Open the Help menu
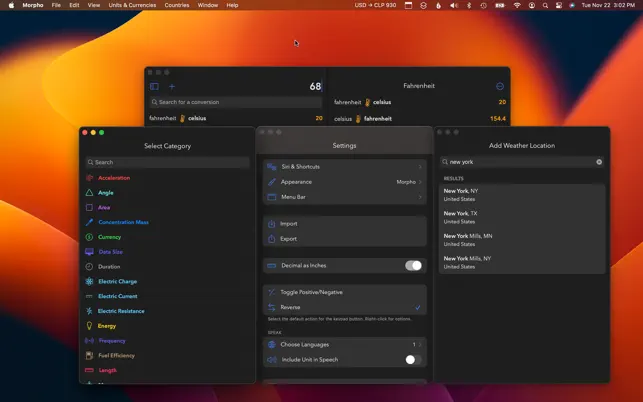This screenshot has width=643, height=402. [232, 5]
